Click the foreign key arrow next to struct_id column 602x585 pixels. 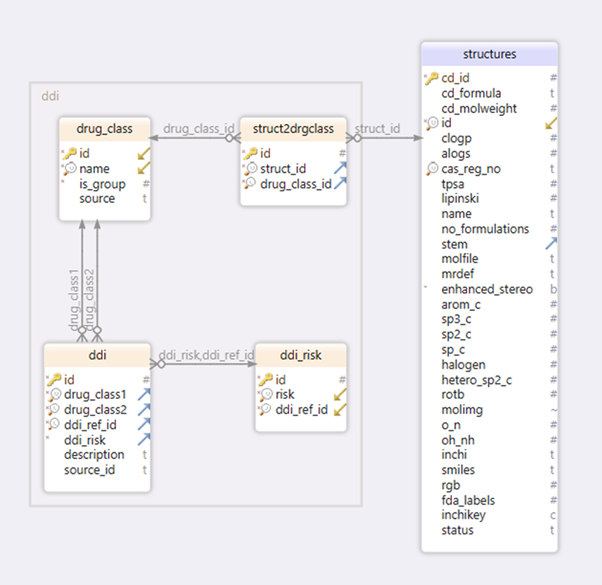(x=340, y=168)
